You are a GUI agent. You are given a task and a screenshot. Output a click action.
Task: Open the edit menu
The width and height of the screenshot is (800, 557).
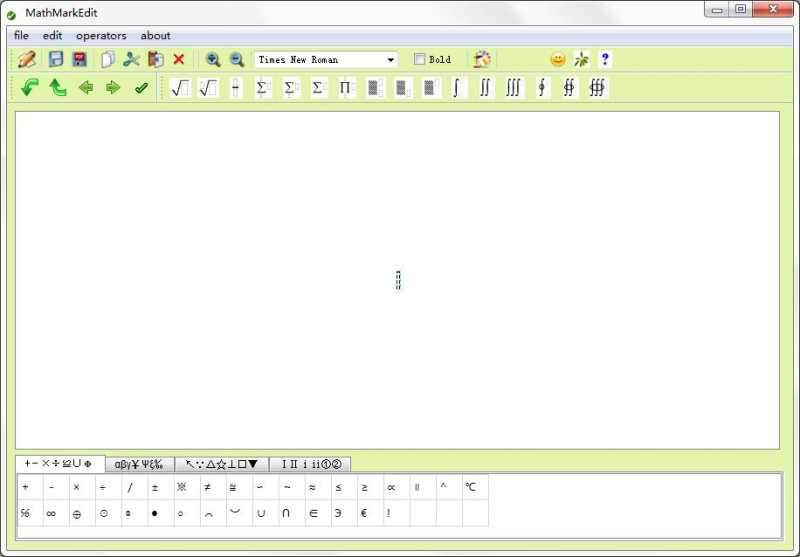click(52, 36)
